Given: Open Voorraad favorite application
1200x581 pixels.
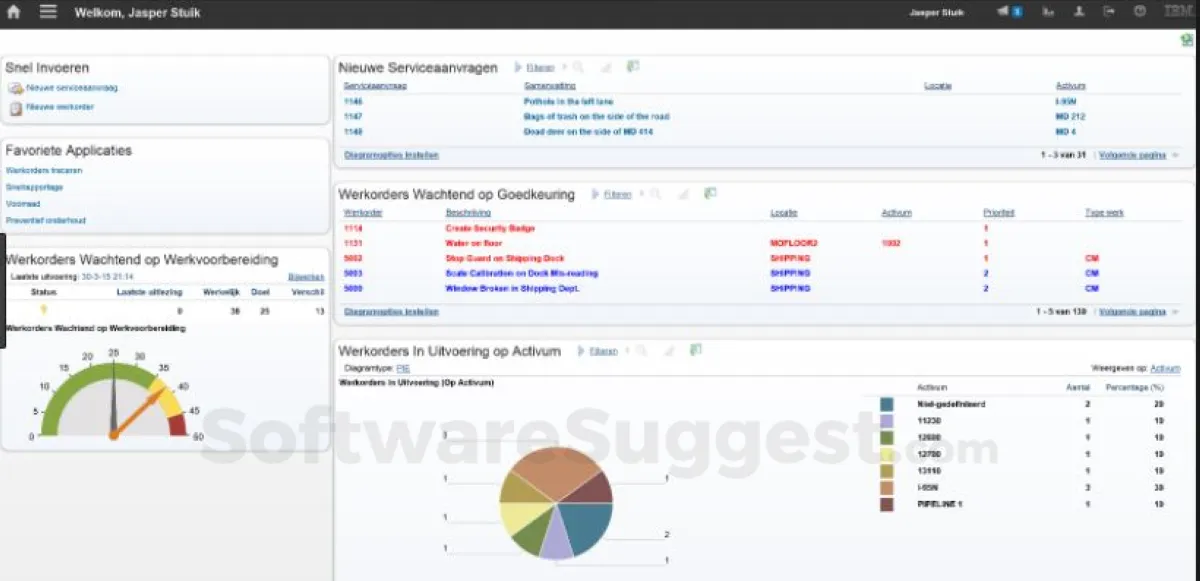Looking at the screenshot, I should tap(22, 203).
